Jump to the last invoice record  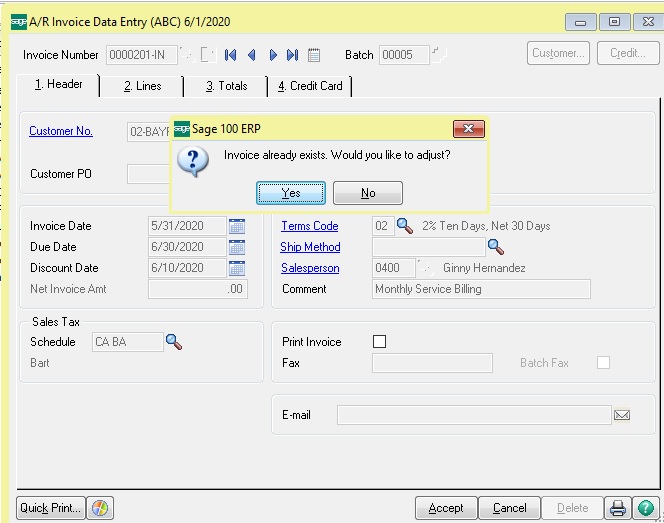click(292, 55)
